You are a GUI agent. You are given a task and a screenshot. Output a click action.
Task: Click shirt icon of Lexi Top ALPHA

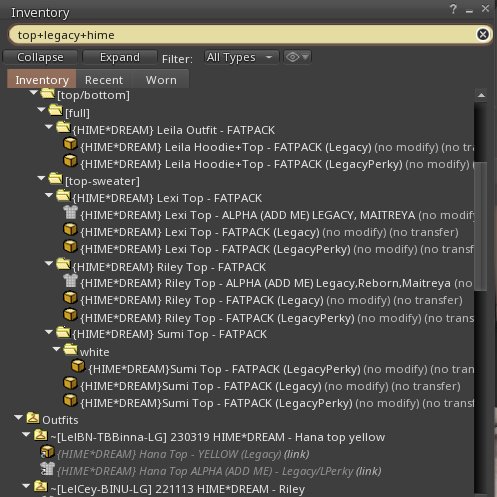(70, 212)
